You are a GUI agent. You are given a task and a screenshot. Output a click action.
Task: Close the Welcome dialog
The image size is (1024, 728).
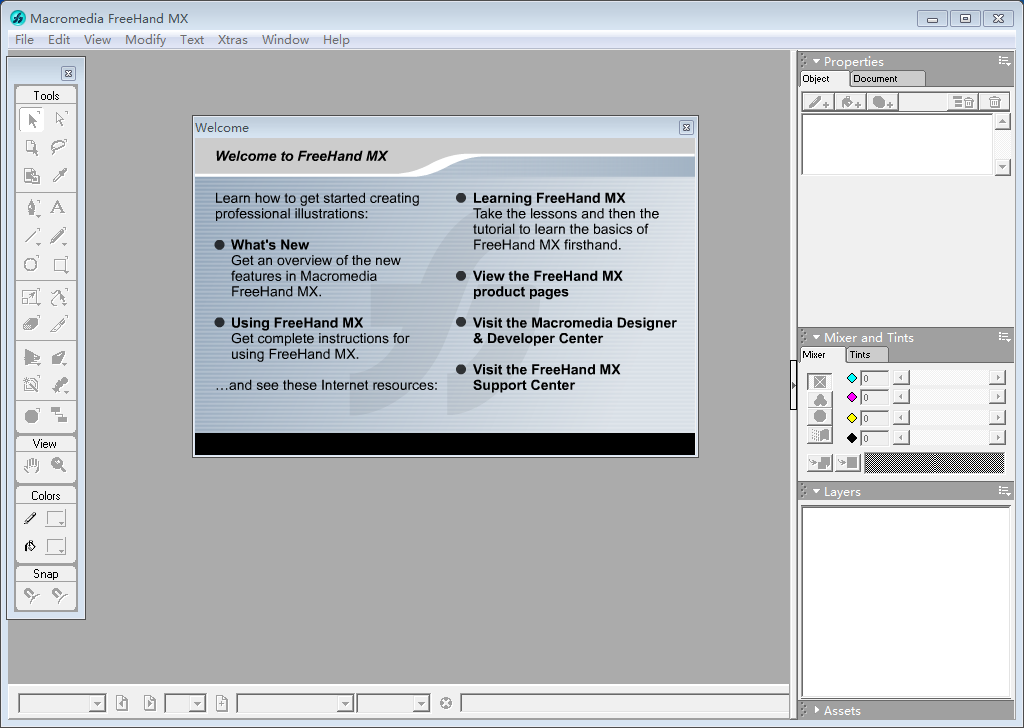686,128
